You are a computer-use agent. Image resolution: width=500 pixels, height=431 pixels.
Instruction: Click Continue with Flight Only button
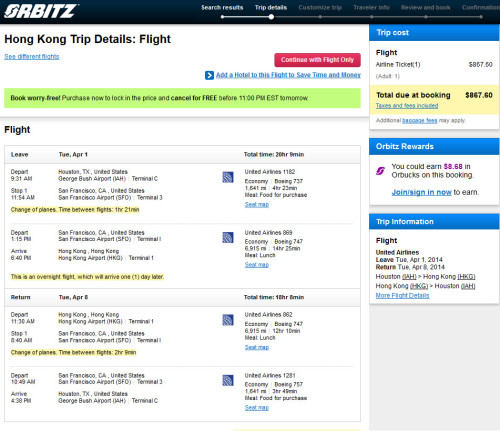coord(317,60)
